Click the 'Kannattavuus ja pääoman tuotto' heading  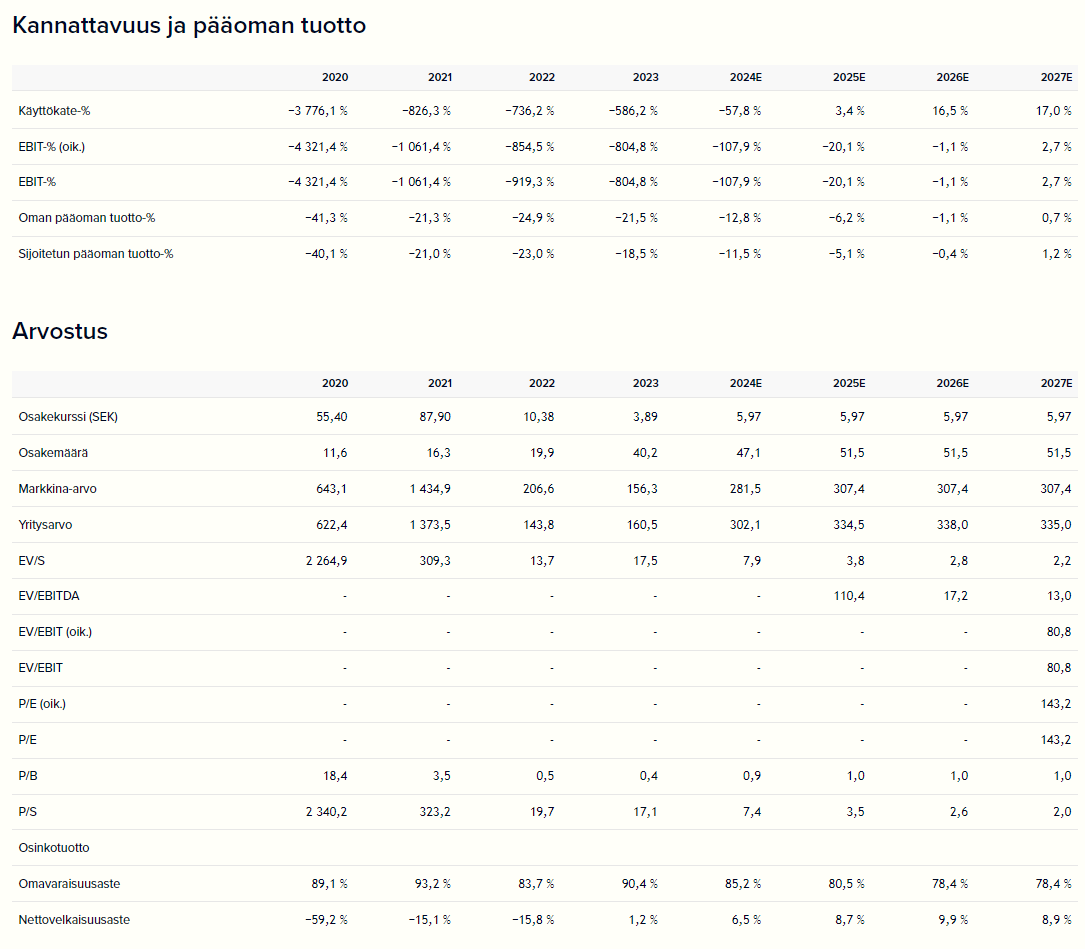(189, 26)
